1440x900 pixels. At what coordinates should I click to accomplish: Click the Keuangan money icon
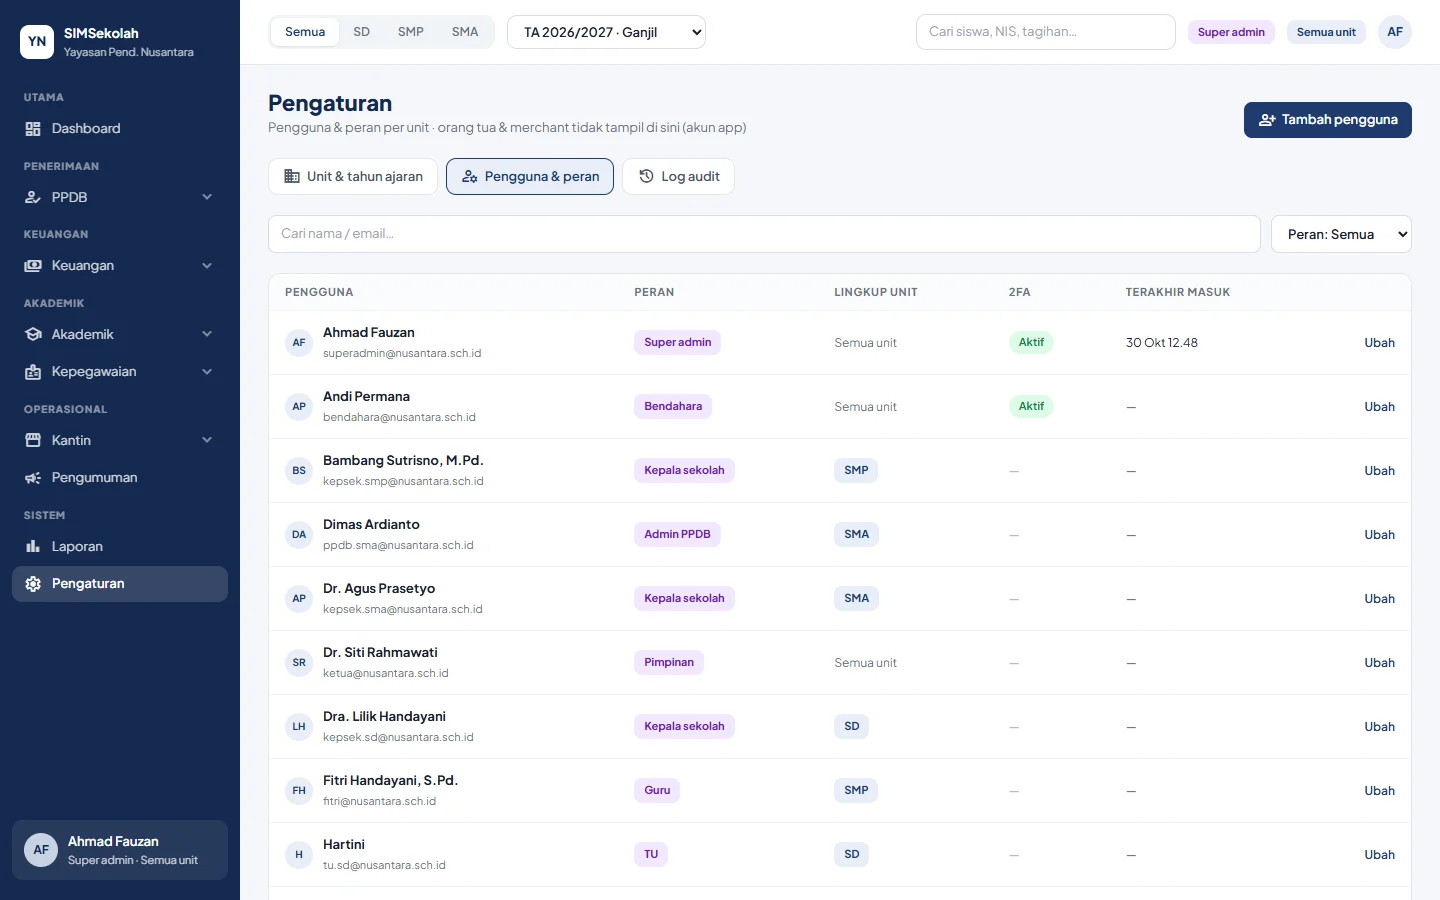tap(33, 266)
